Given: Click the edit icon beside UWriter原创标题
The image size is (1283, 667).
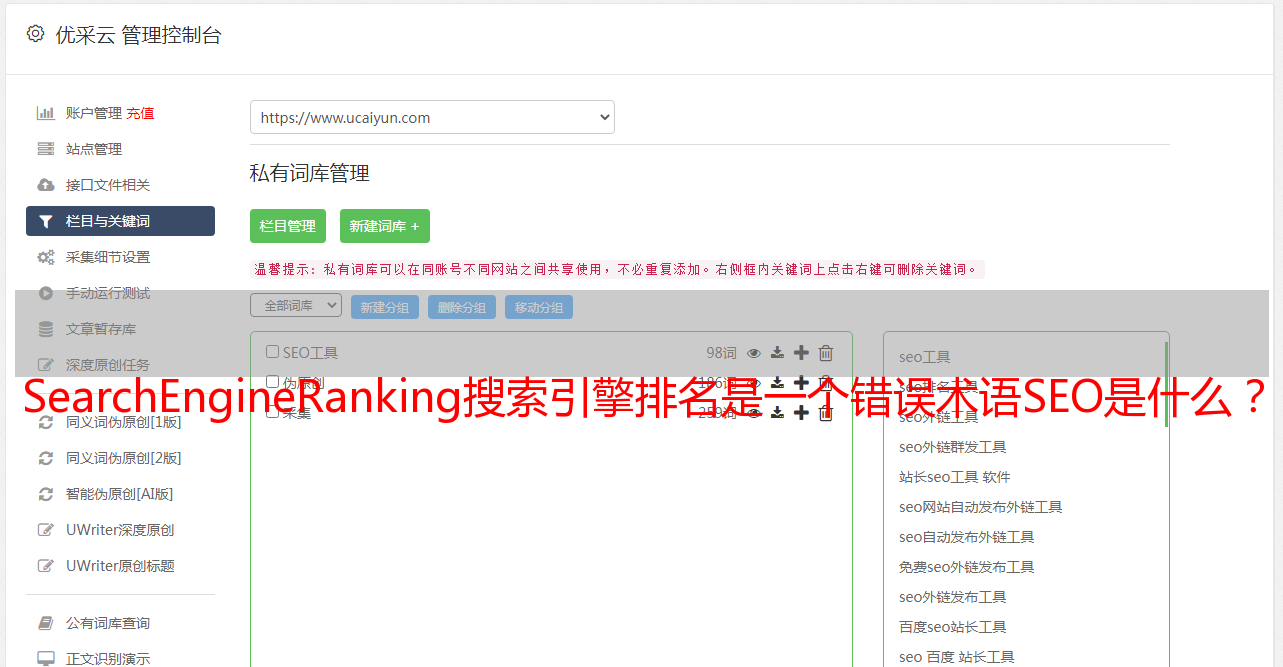Looking at the screenshot, I should (x=46, y=566).
